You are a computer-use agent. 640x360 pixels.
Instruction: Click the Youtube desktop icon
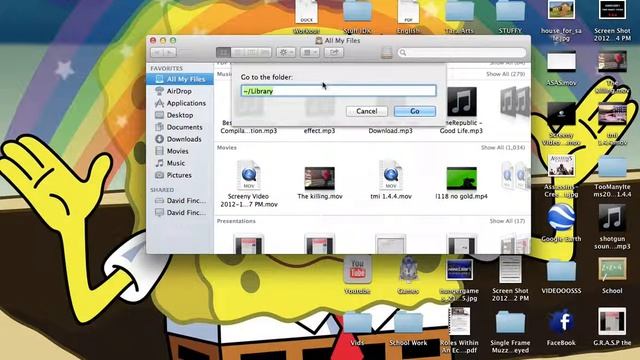pyautogui.click(x=357, y=275)
